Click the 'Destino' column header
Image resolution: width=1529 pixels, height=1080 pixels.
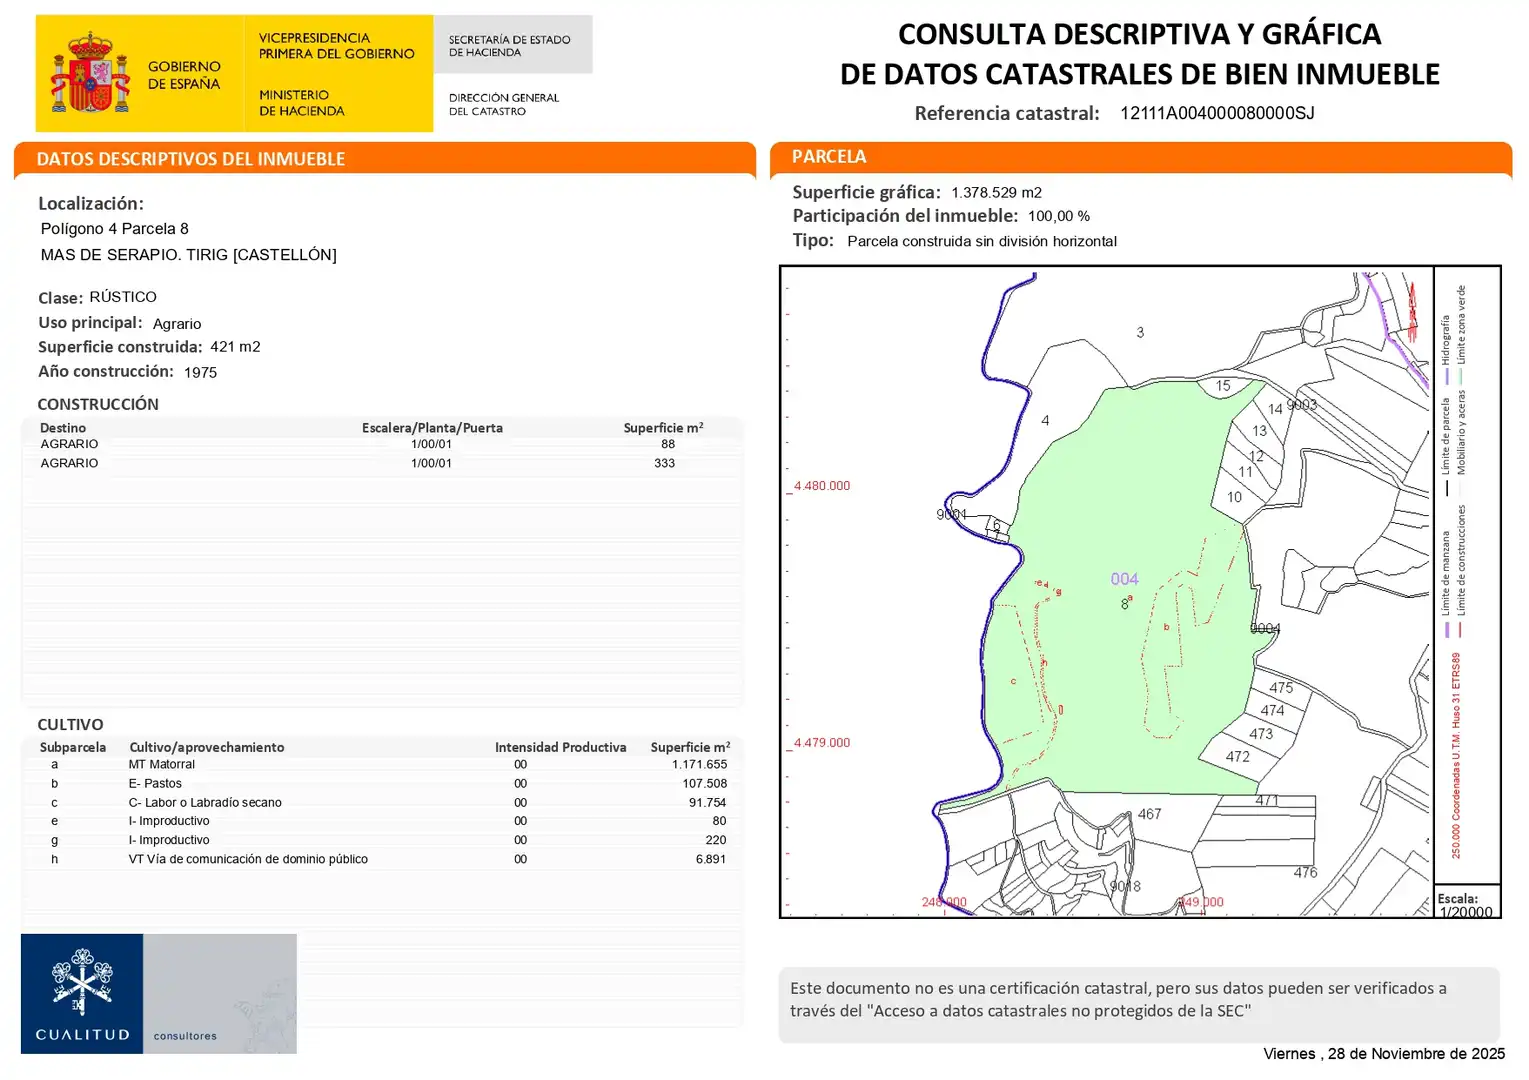coord(63,428)
